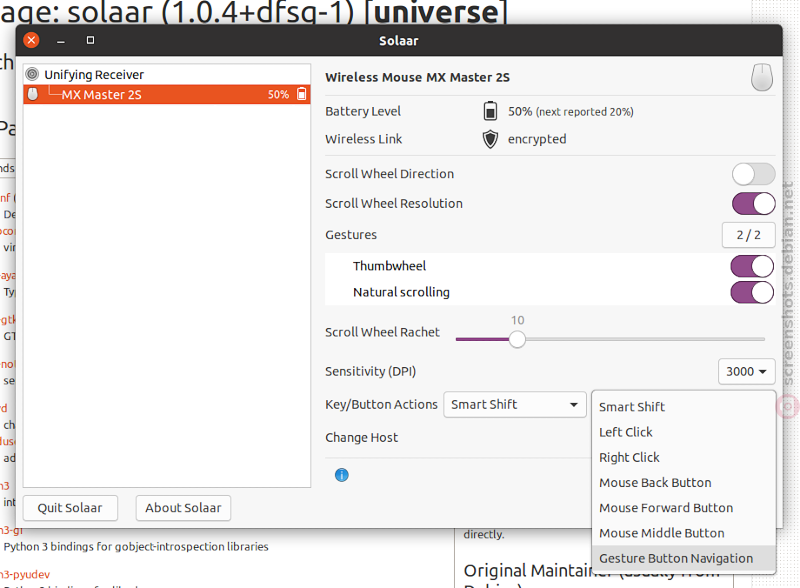
Task: Open the Sensitivity (DPI) 3000 dropdown
Action: [x=746, y=372]
